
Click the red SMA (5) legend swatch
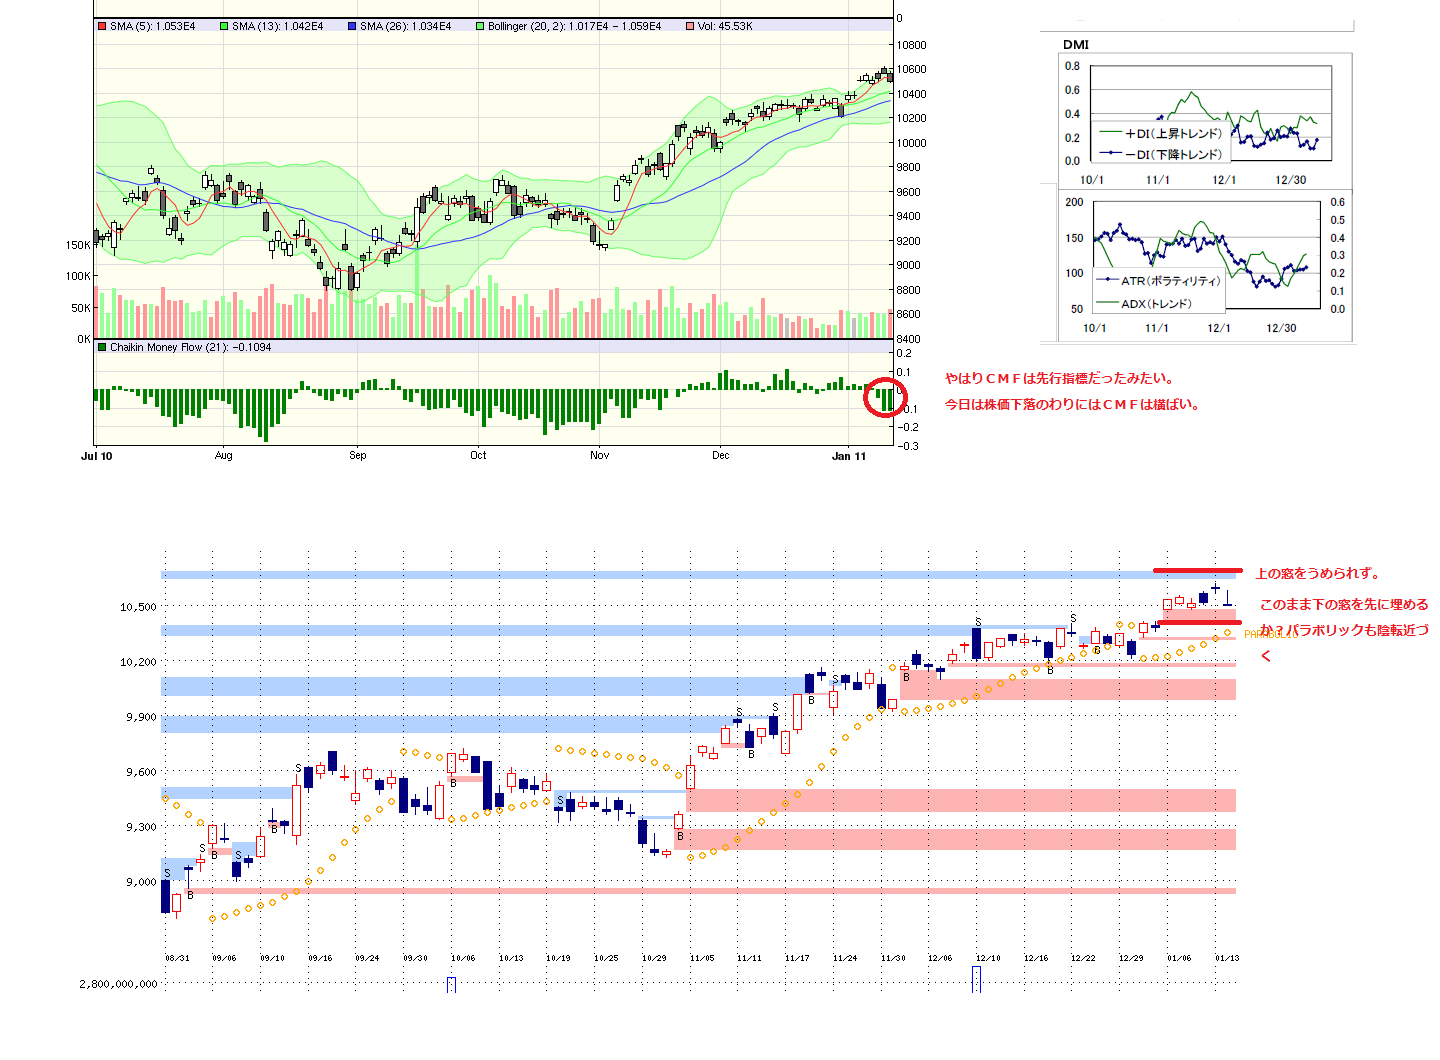tap(102, 26)
